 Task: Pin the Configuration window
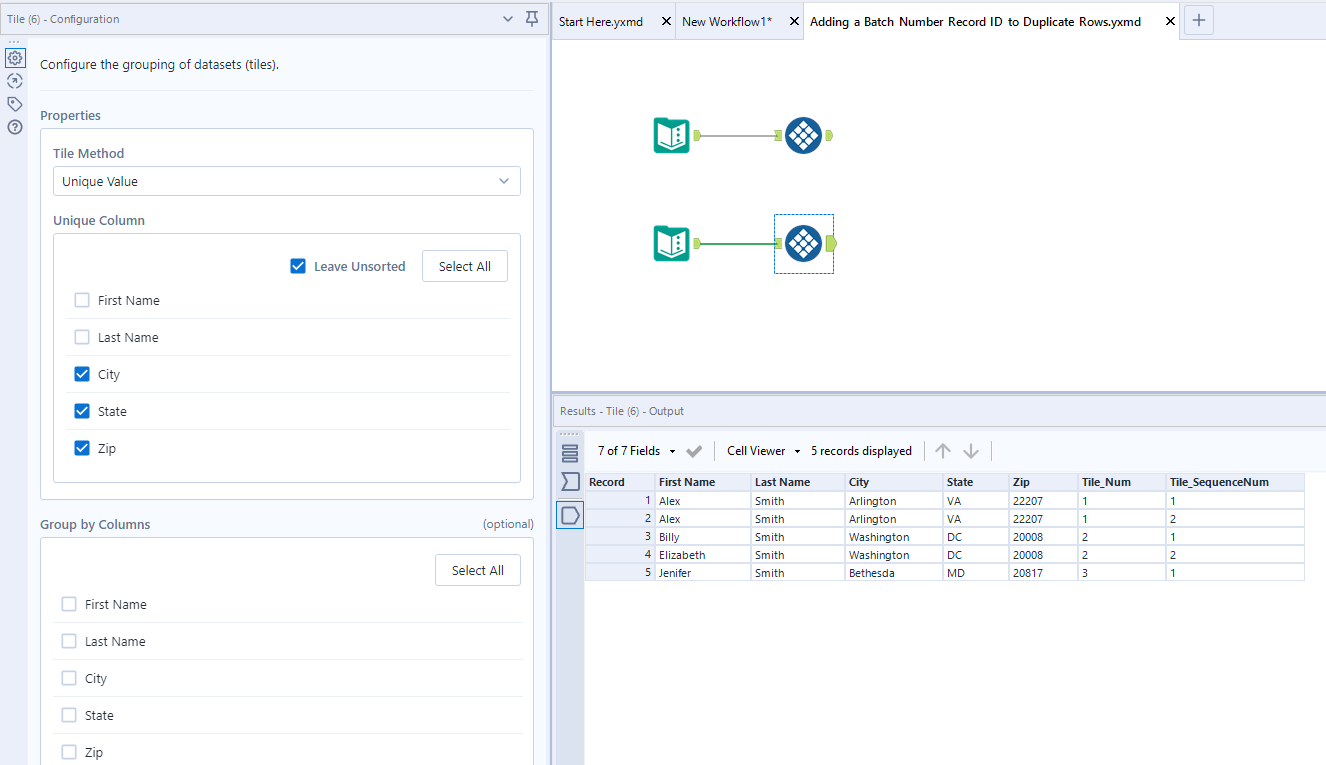532,19
